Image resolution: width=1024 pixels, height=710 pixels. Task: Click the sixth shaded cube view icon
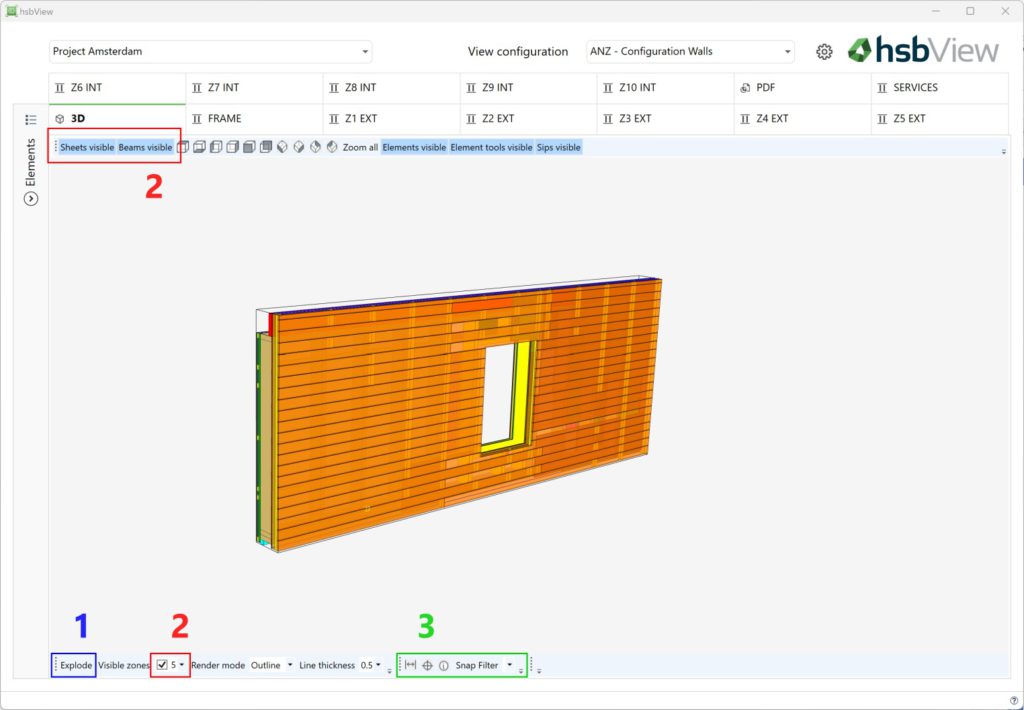266,147
